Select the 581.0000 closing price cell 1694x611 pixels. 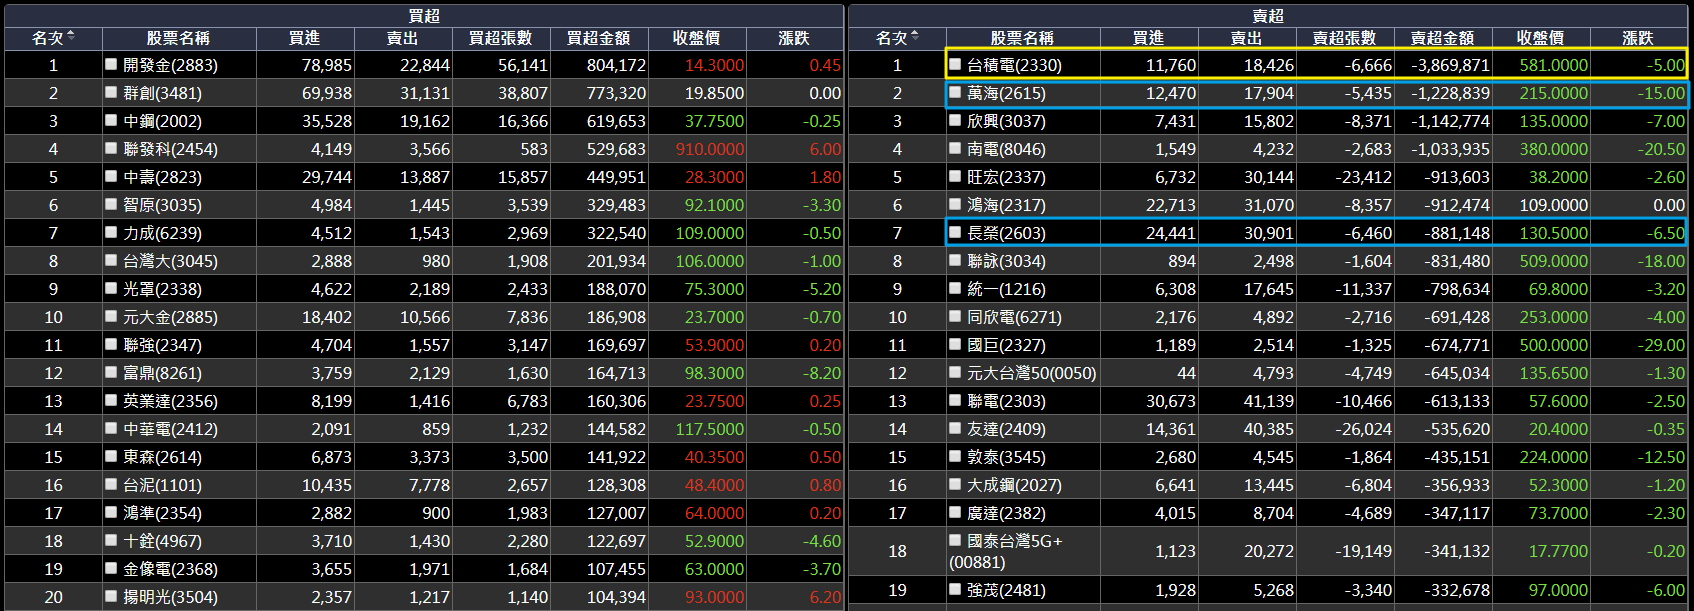tap(1541, 65)
